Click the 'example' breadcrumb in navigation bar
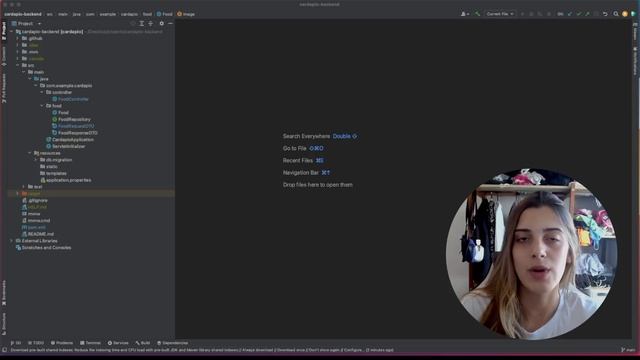640x360 pixels. click(x=108, y=14)
